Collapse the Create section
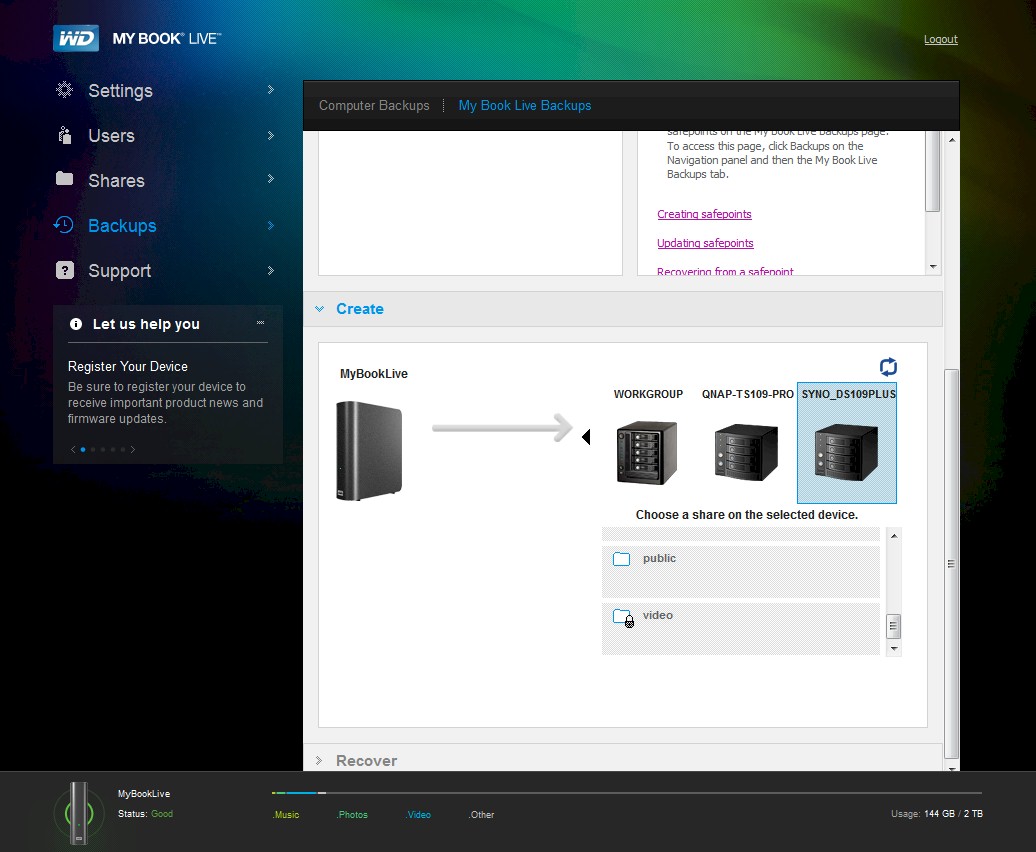This screenshot has height=852, width=1036. click(320, 308)
